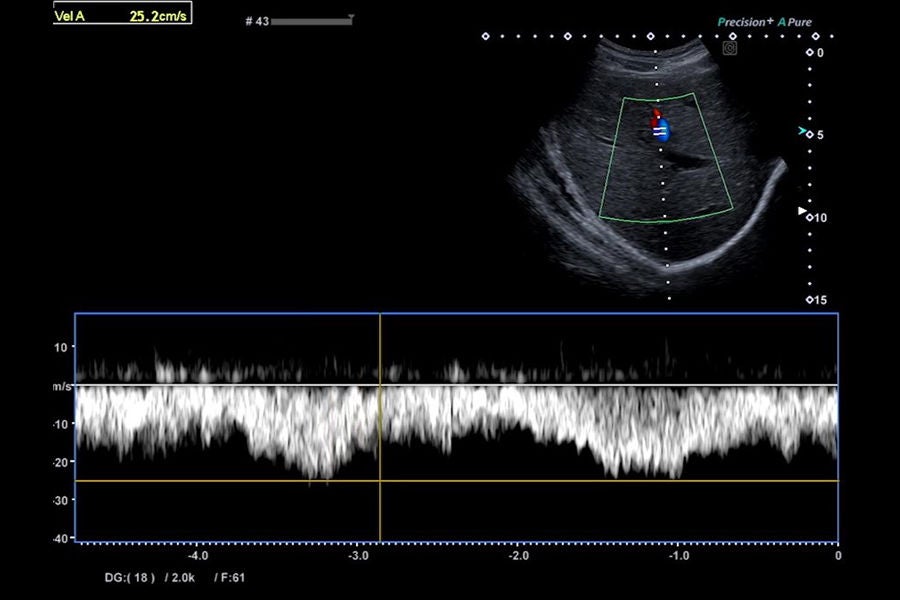Click the -4.0 time axis label
Viewport: 900px width, 600px height.
click(197, 556)
